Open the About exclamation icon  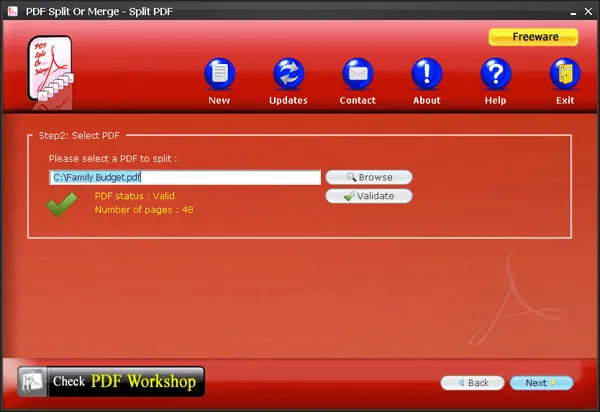pos(427,73)
